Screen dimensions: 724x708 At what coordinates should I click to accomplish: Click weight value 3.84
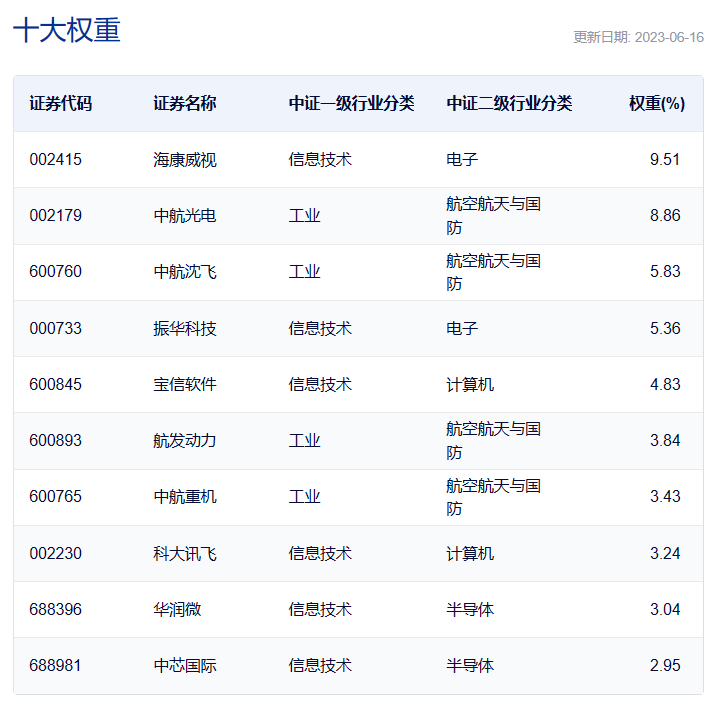(x=665, y=441)
